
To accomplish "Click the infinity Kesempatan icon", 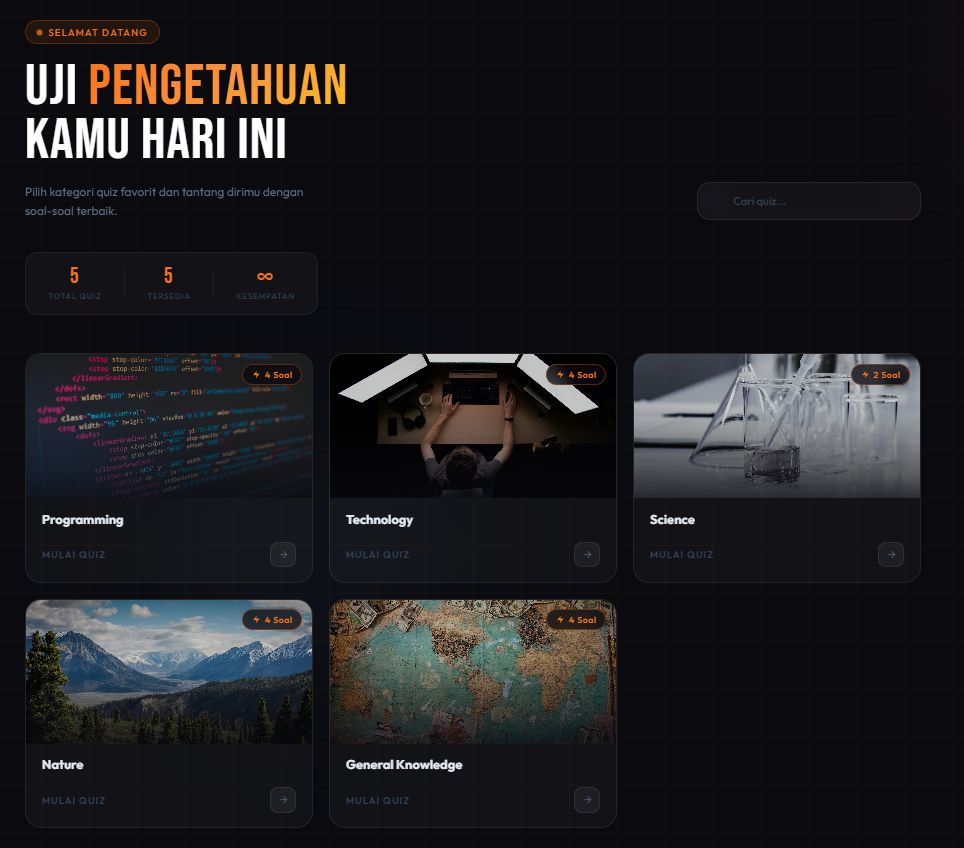I will coord(265,276).
